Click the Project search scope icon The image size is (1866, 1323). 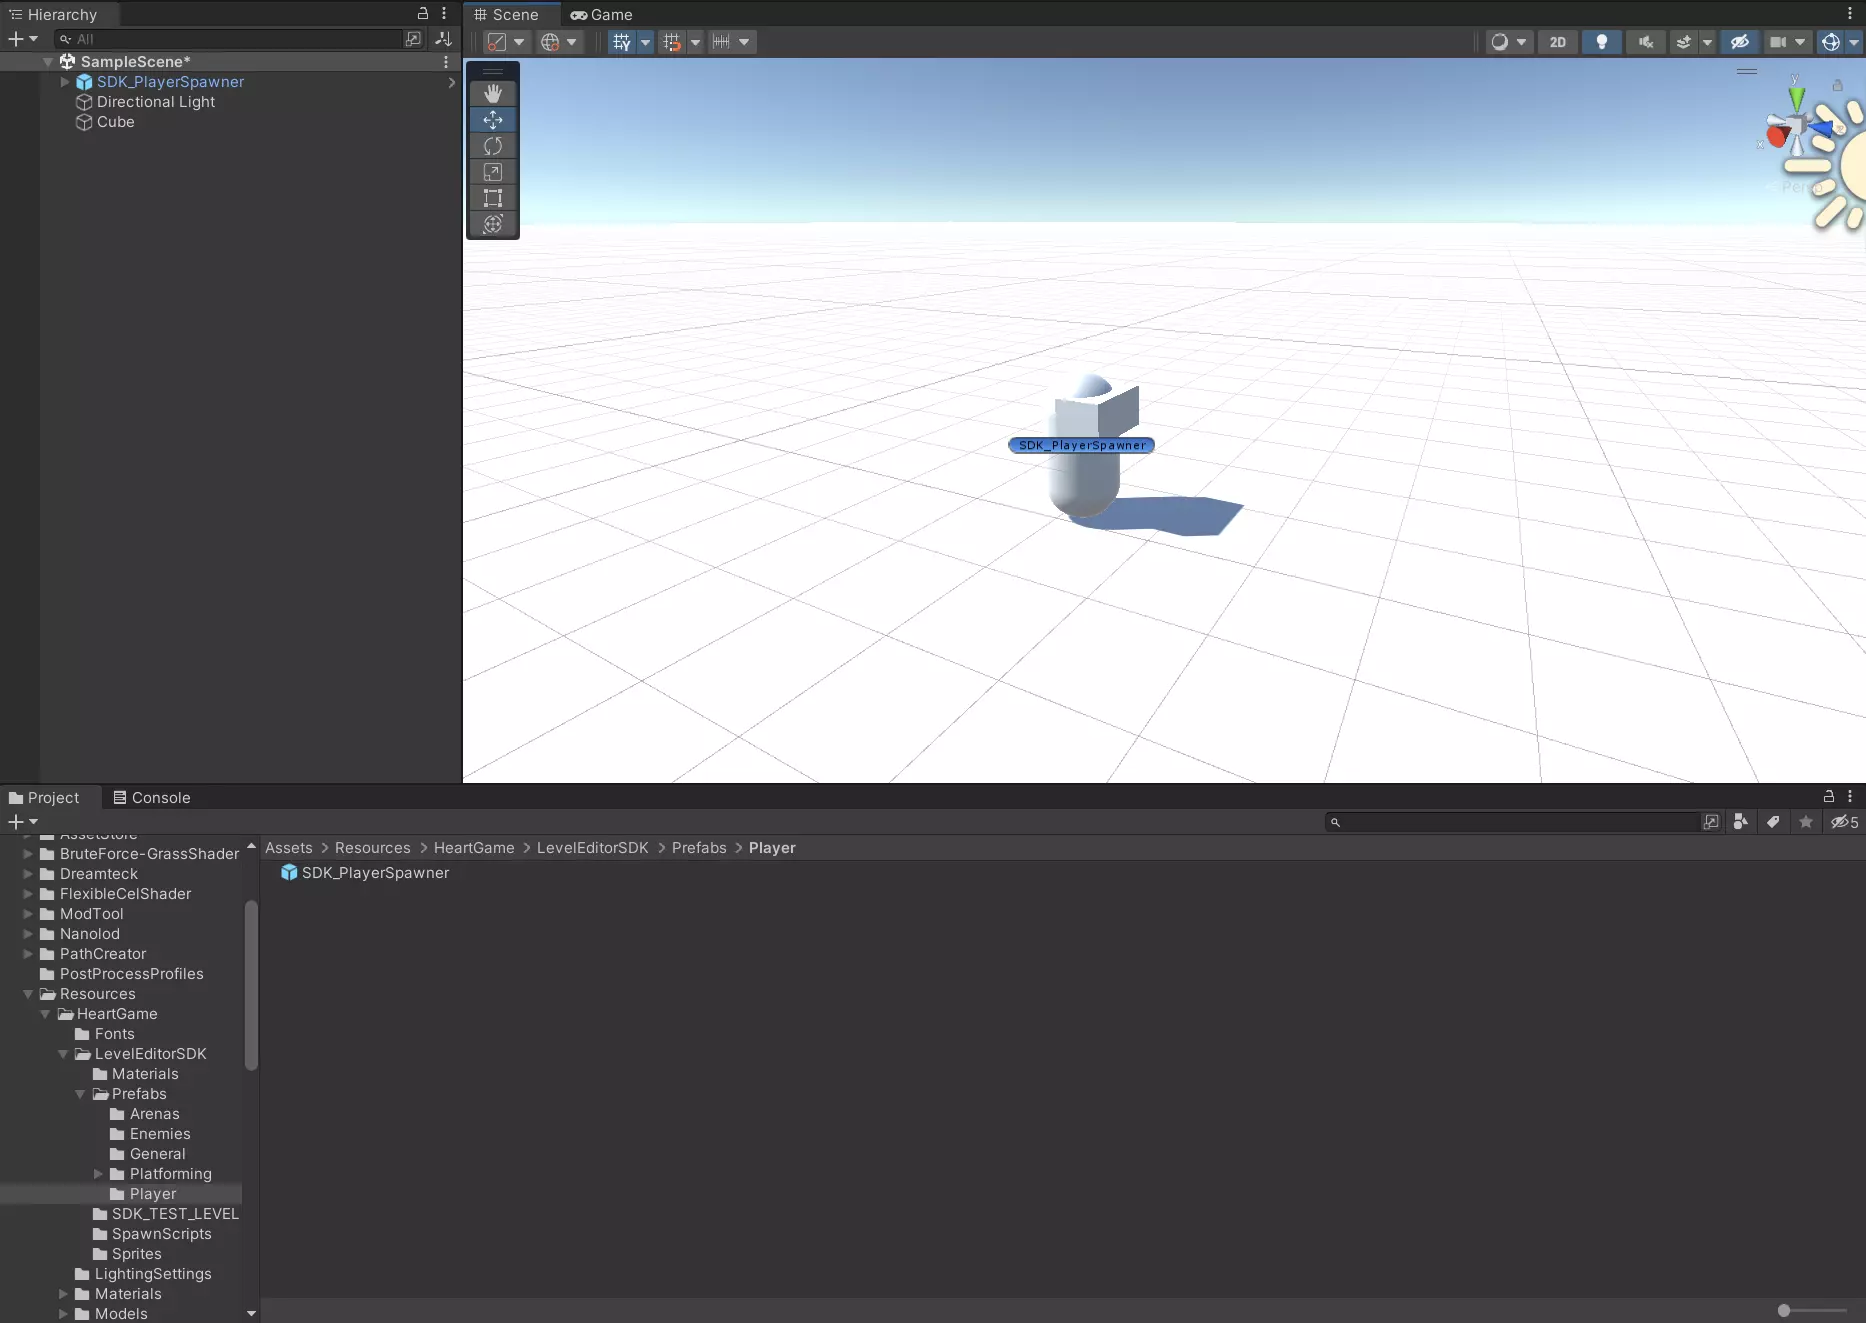pos(1711,822)
